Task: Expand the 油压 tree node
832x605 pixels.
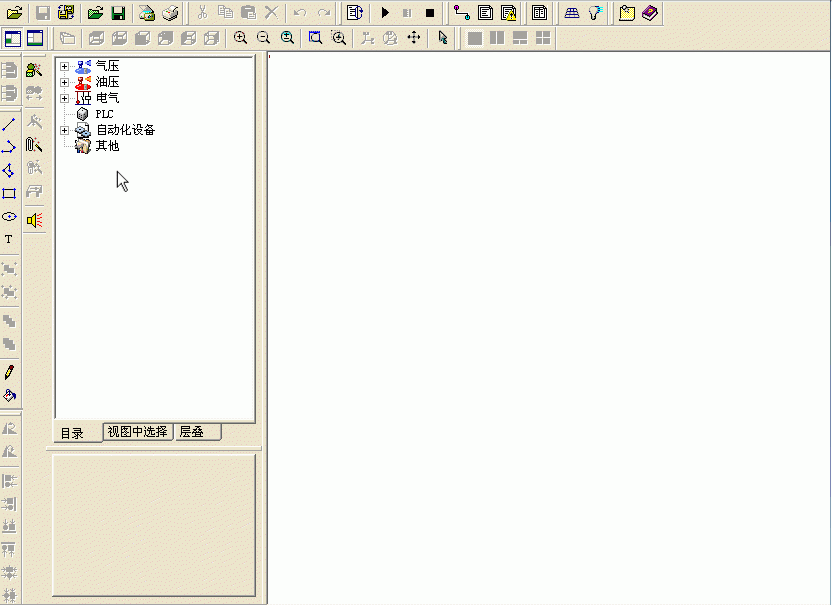Action: [65, 82]
